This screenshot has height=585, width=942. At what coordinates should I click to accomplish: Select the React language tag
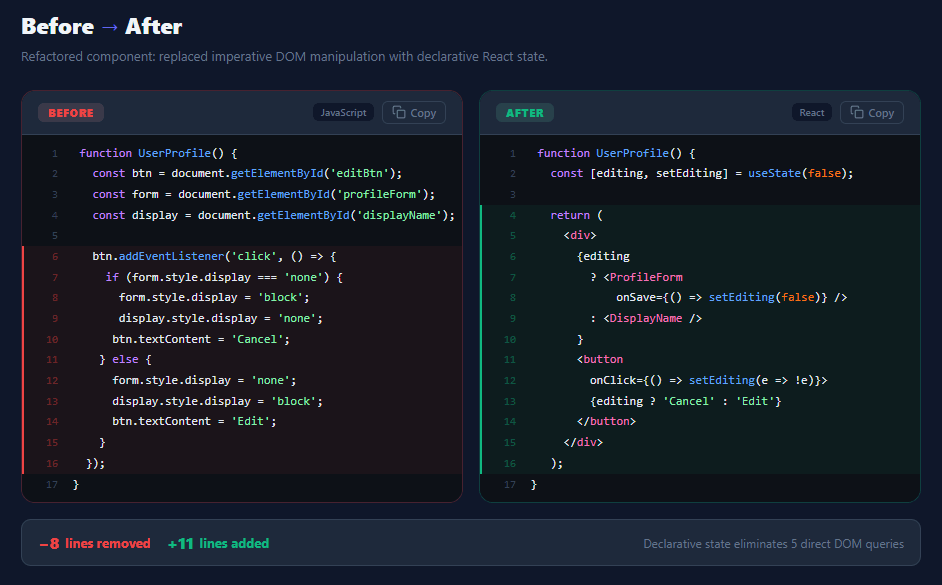click(812, 112)
